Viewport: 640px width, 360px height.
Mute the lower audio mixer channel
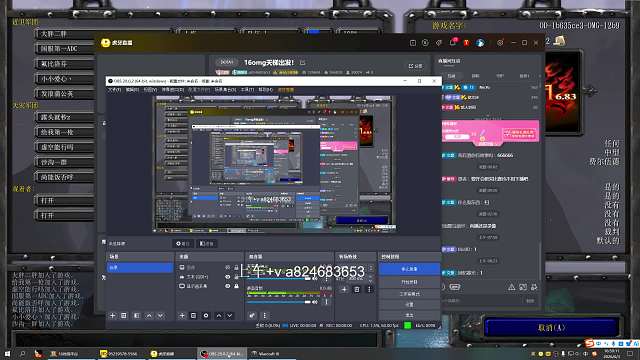click(x=315, y=302)
